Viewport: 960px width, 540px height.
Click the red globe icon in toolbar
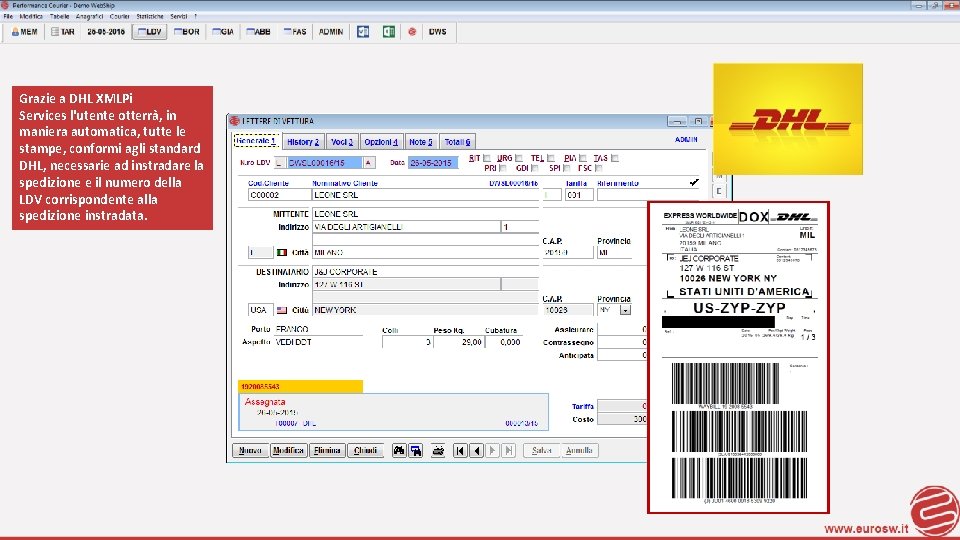[x=412, y=32]
